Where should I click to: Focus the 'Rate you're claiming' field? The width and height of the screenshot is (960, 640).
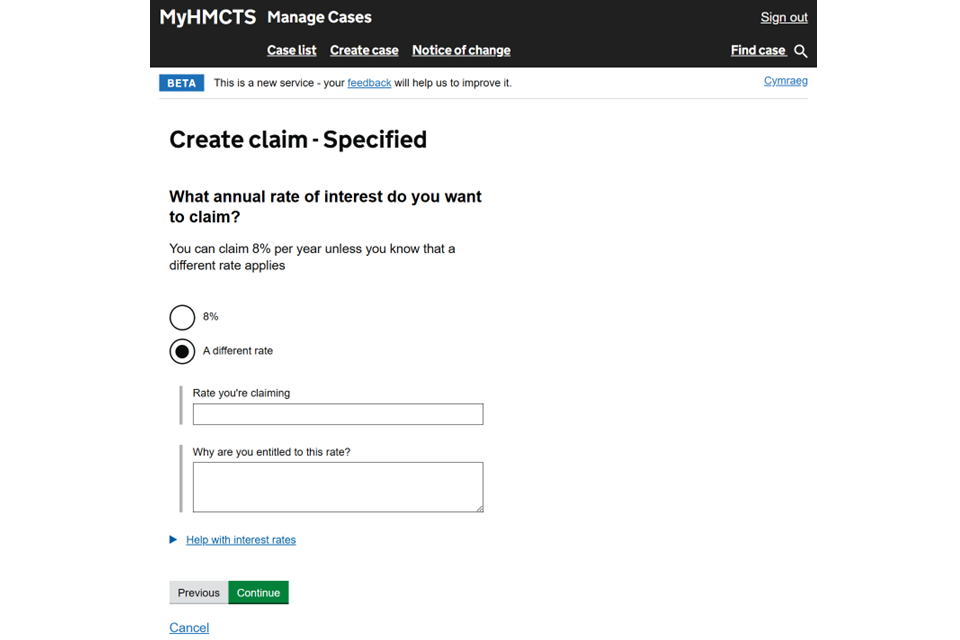coord(337,414)
